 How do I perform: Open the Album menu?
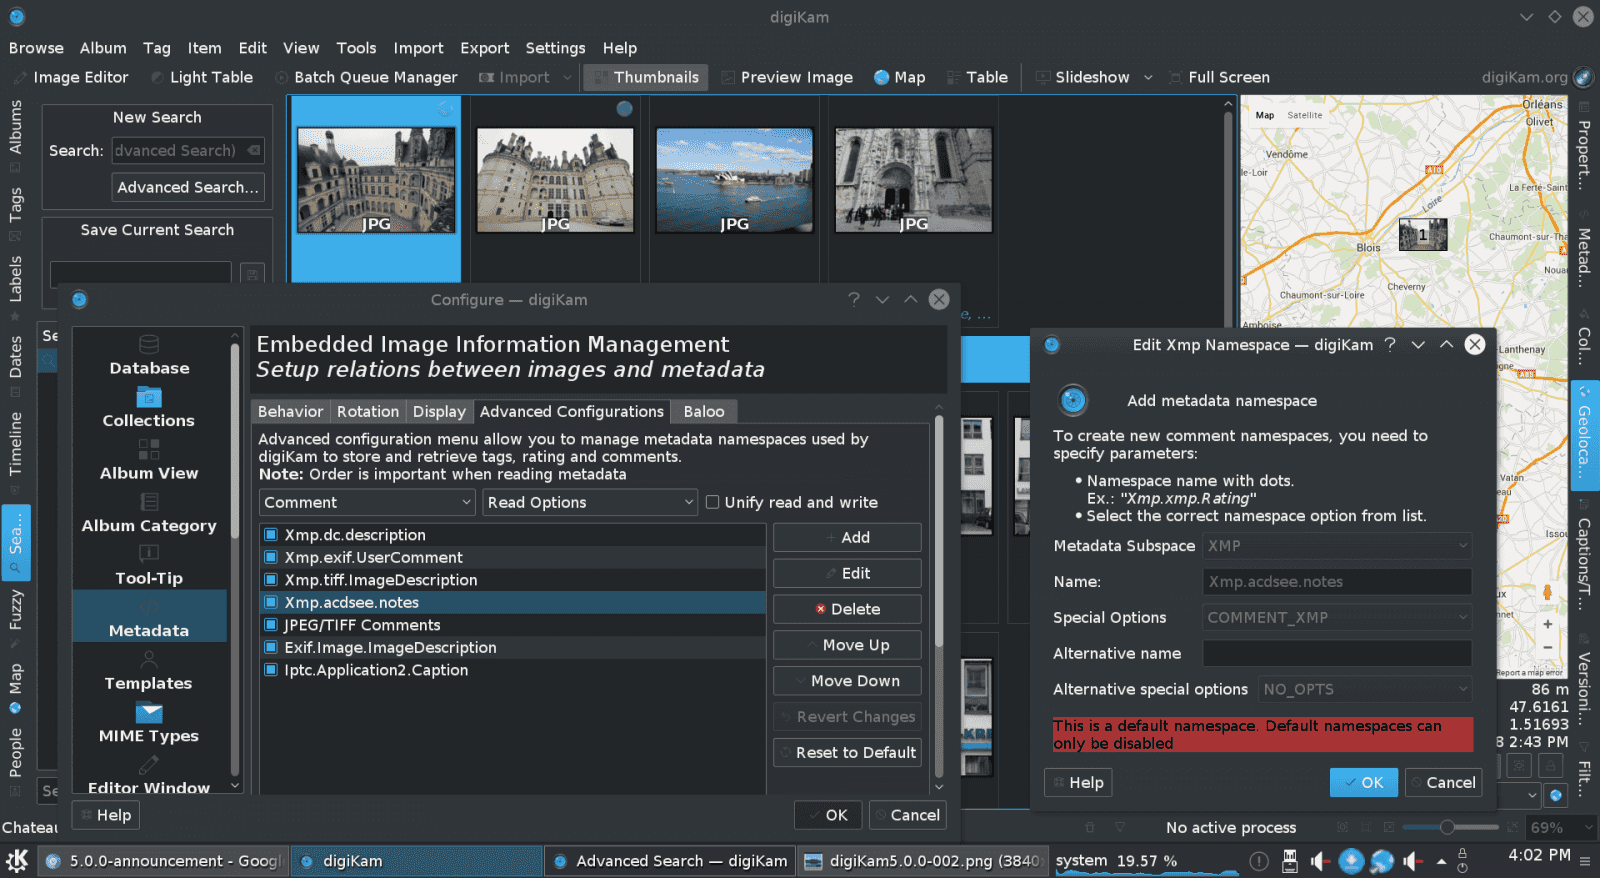point(103,48)
